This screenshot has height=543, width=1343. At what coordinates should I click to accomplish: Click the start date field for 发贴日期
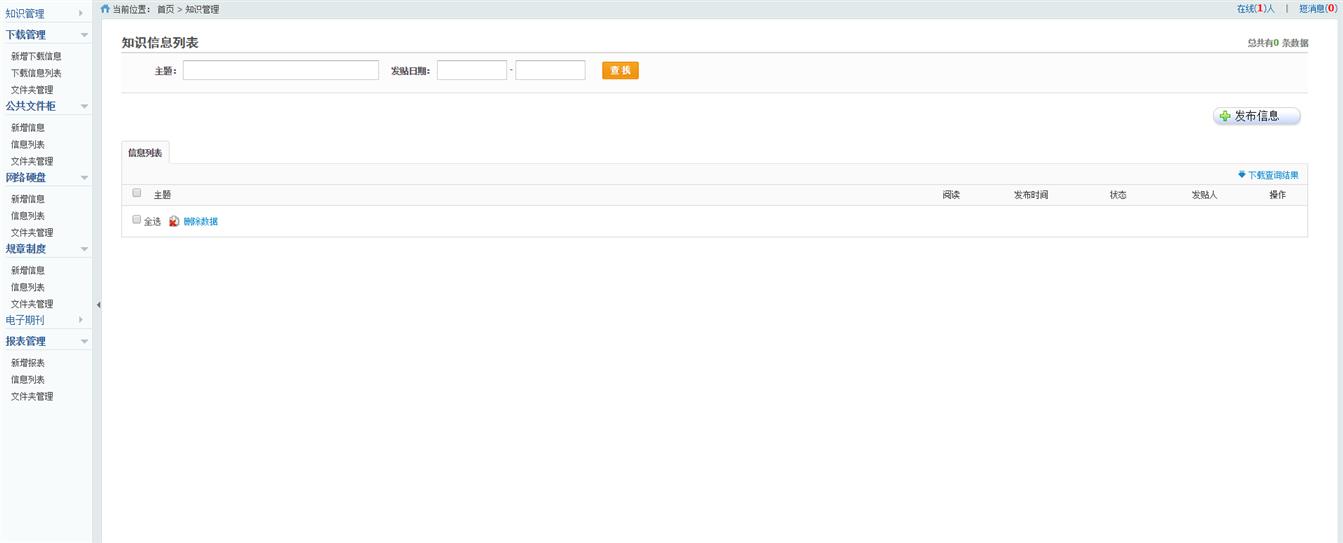471,70
